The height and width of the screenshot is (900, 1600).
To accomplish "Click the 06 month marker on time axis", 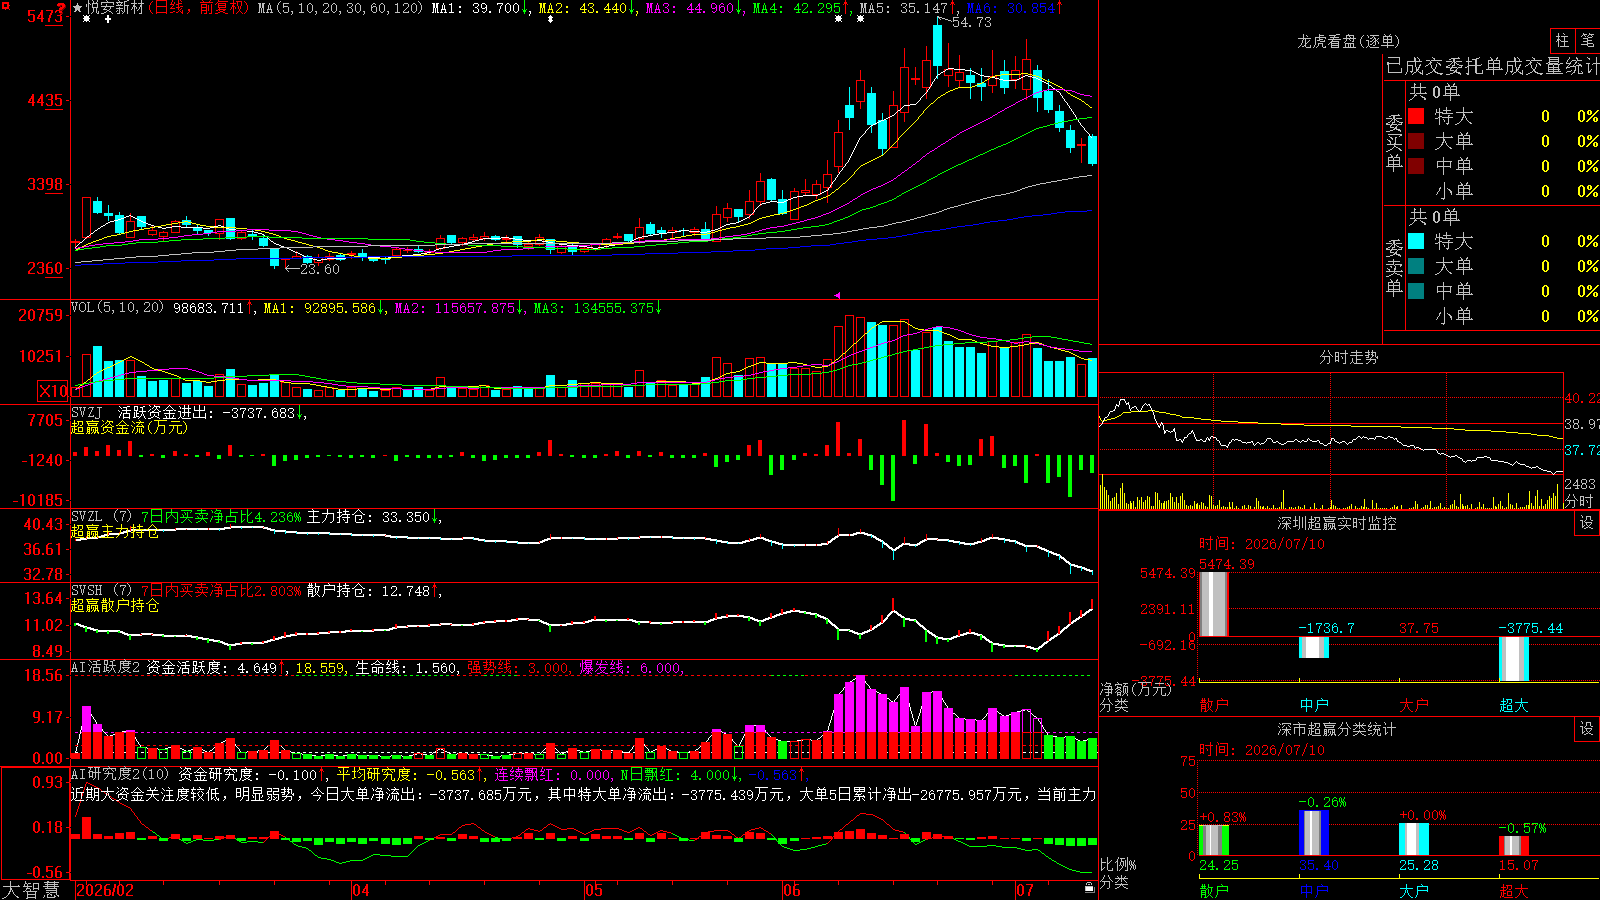I will point(792,890).
